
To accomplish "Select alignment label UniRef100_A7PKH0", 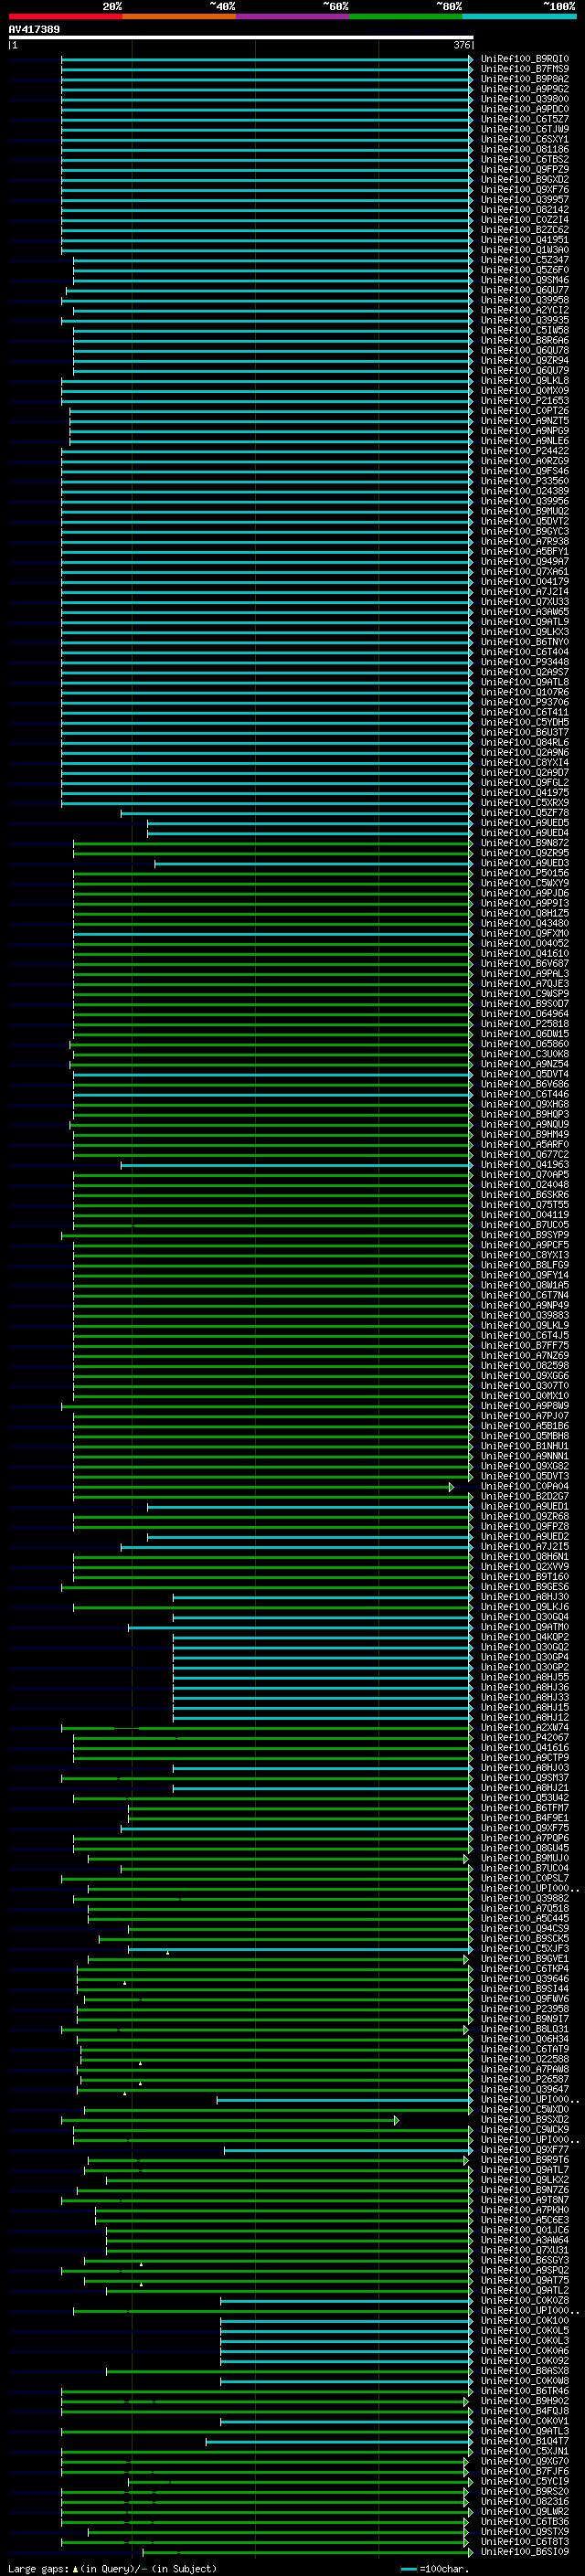I will (x=525, y=2210).
